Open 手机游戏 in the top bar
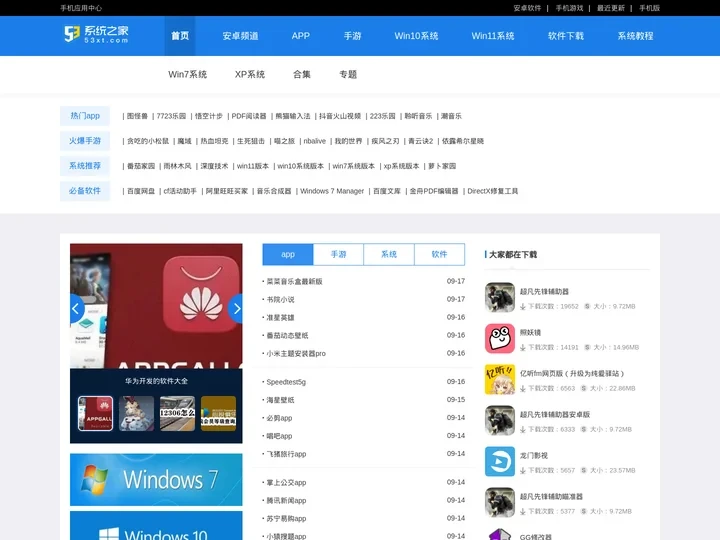The image size is (720, 540). pos(569,8)
